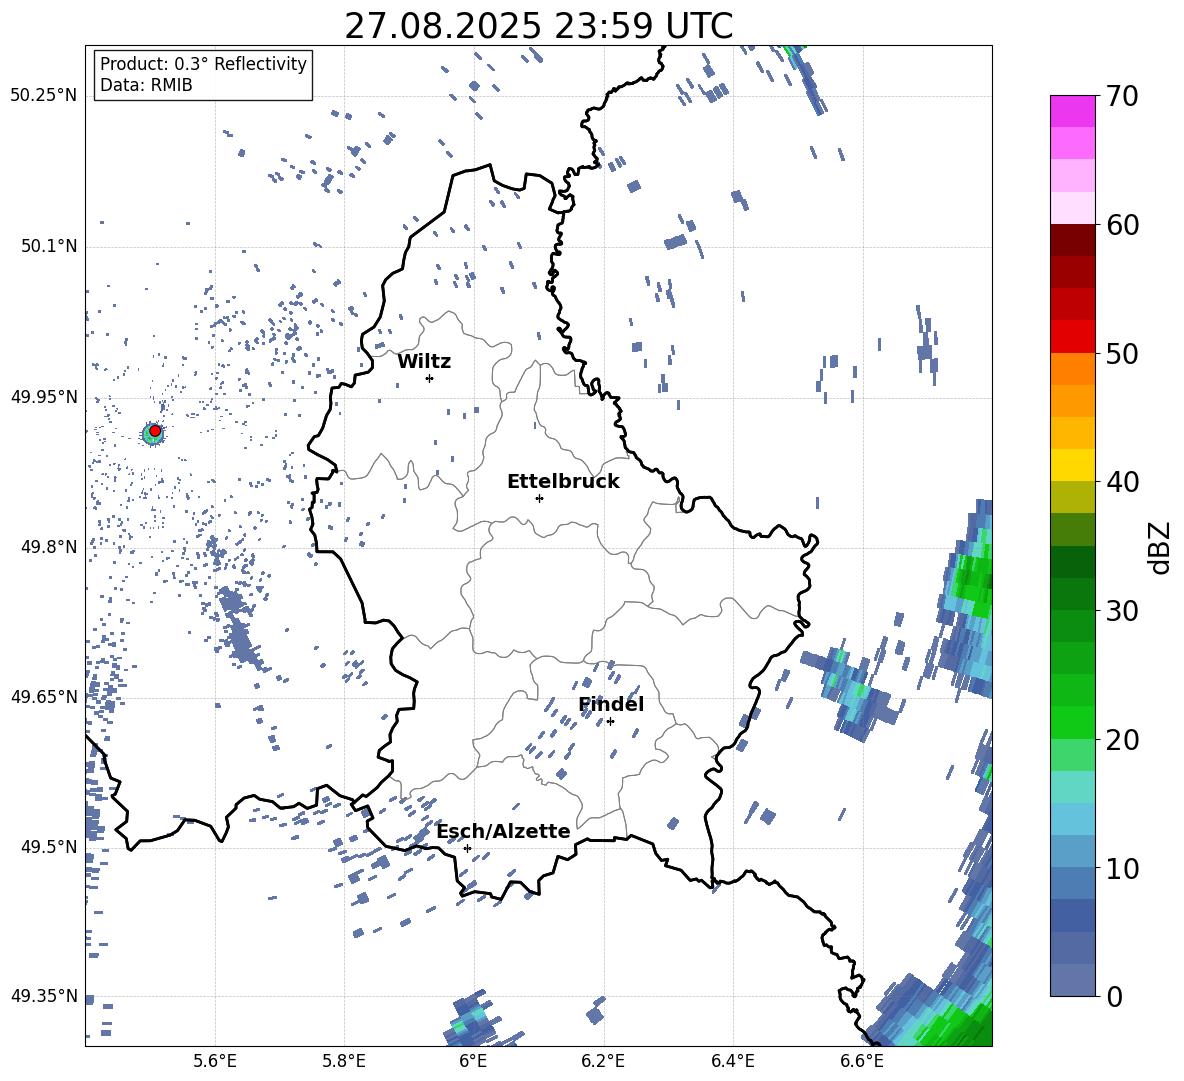
Task: Click the Findel station label
Action: (x=611, y=704)
